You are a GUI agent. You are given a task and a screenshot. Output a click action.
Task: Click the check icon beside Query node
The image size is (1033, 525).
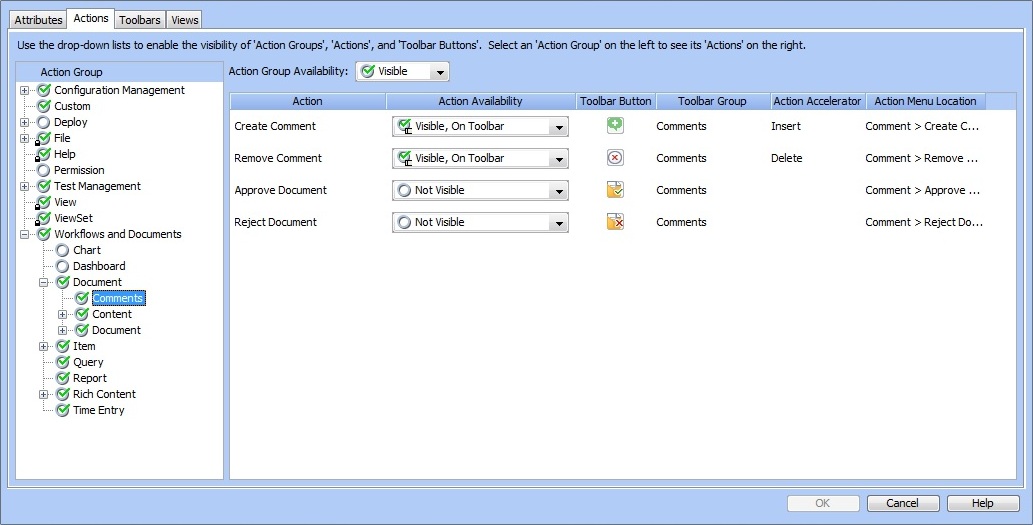coord(63,362)
